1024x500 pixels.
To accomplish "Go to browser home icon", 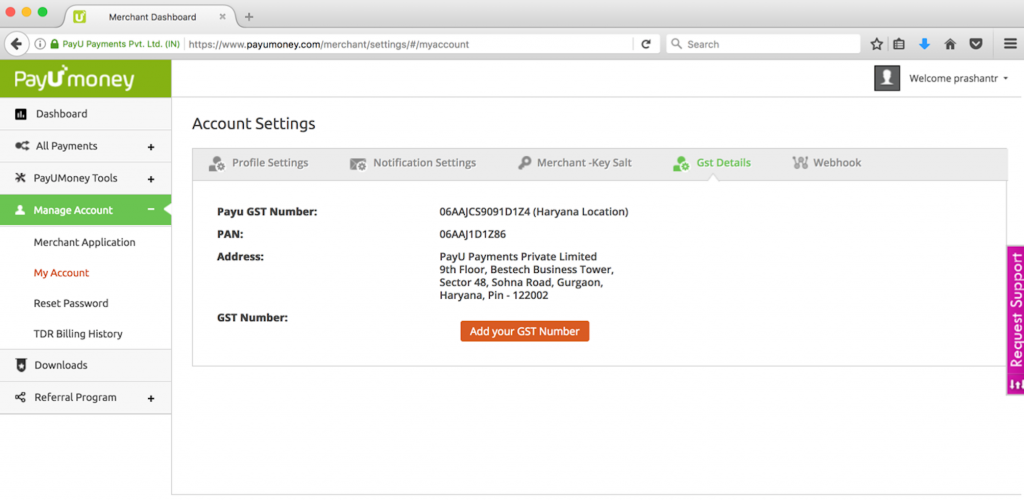I will click(950, 44).
